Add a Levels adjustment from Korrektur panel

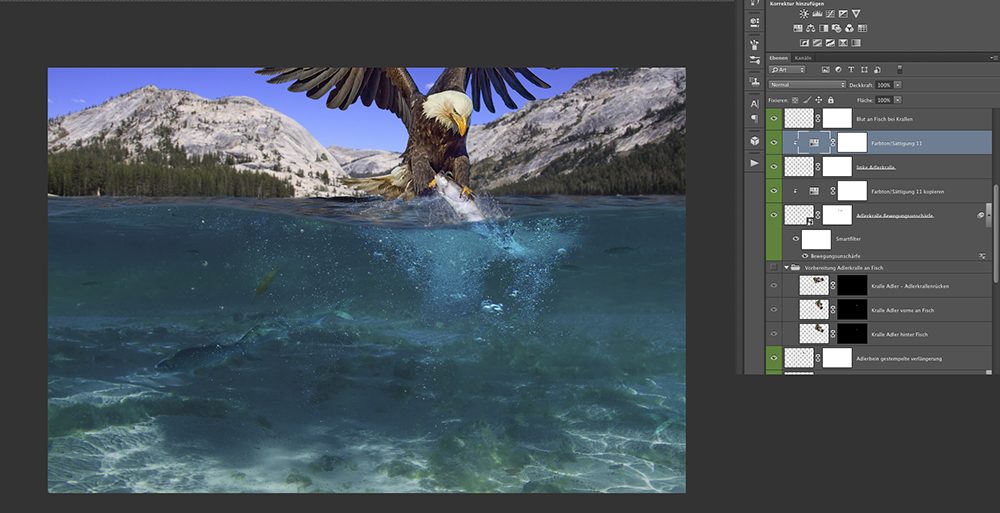pyautogui.click(x=818, y=14)
